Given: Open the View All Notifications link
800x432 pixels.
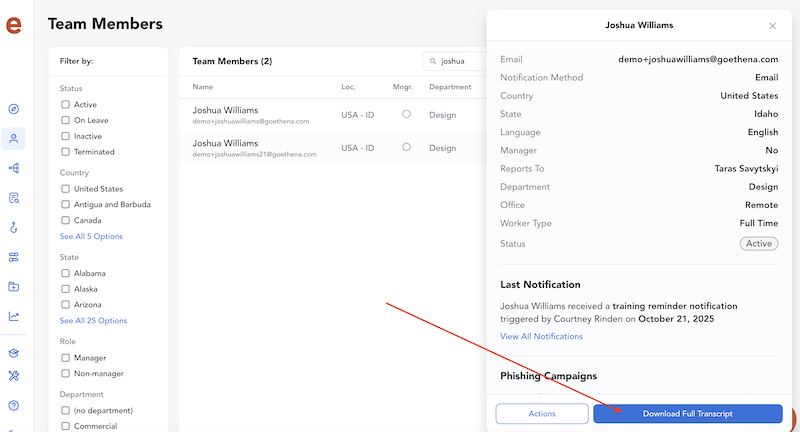Looking at the screenshot, I should coord(541,336).
